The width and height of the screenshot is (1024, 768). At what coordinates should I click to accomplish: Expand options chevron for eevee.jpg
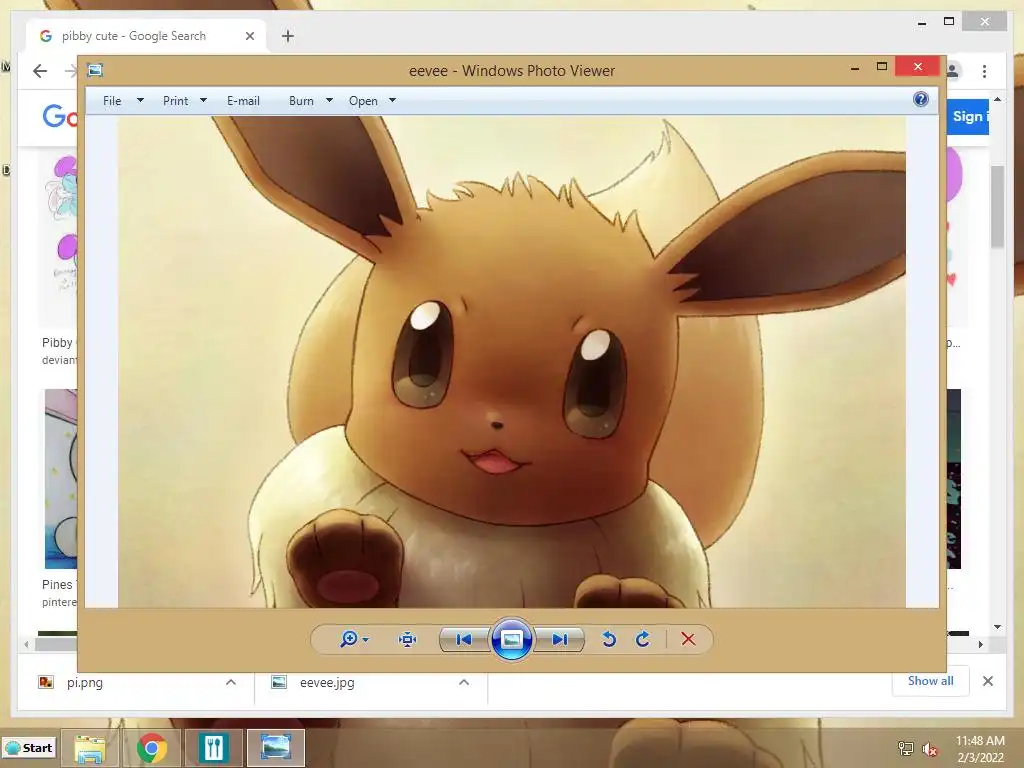coord(464,682)
